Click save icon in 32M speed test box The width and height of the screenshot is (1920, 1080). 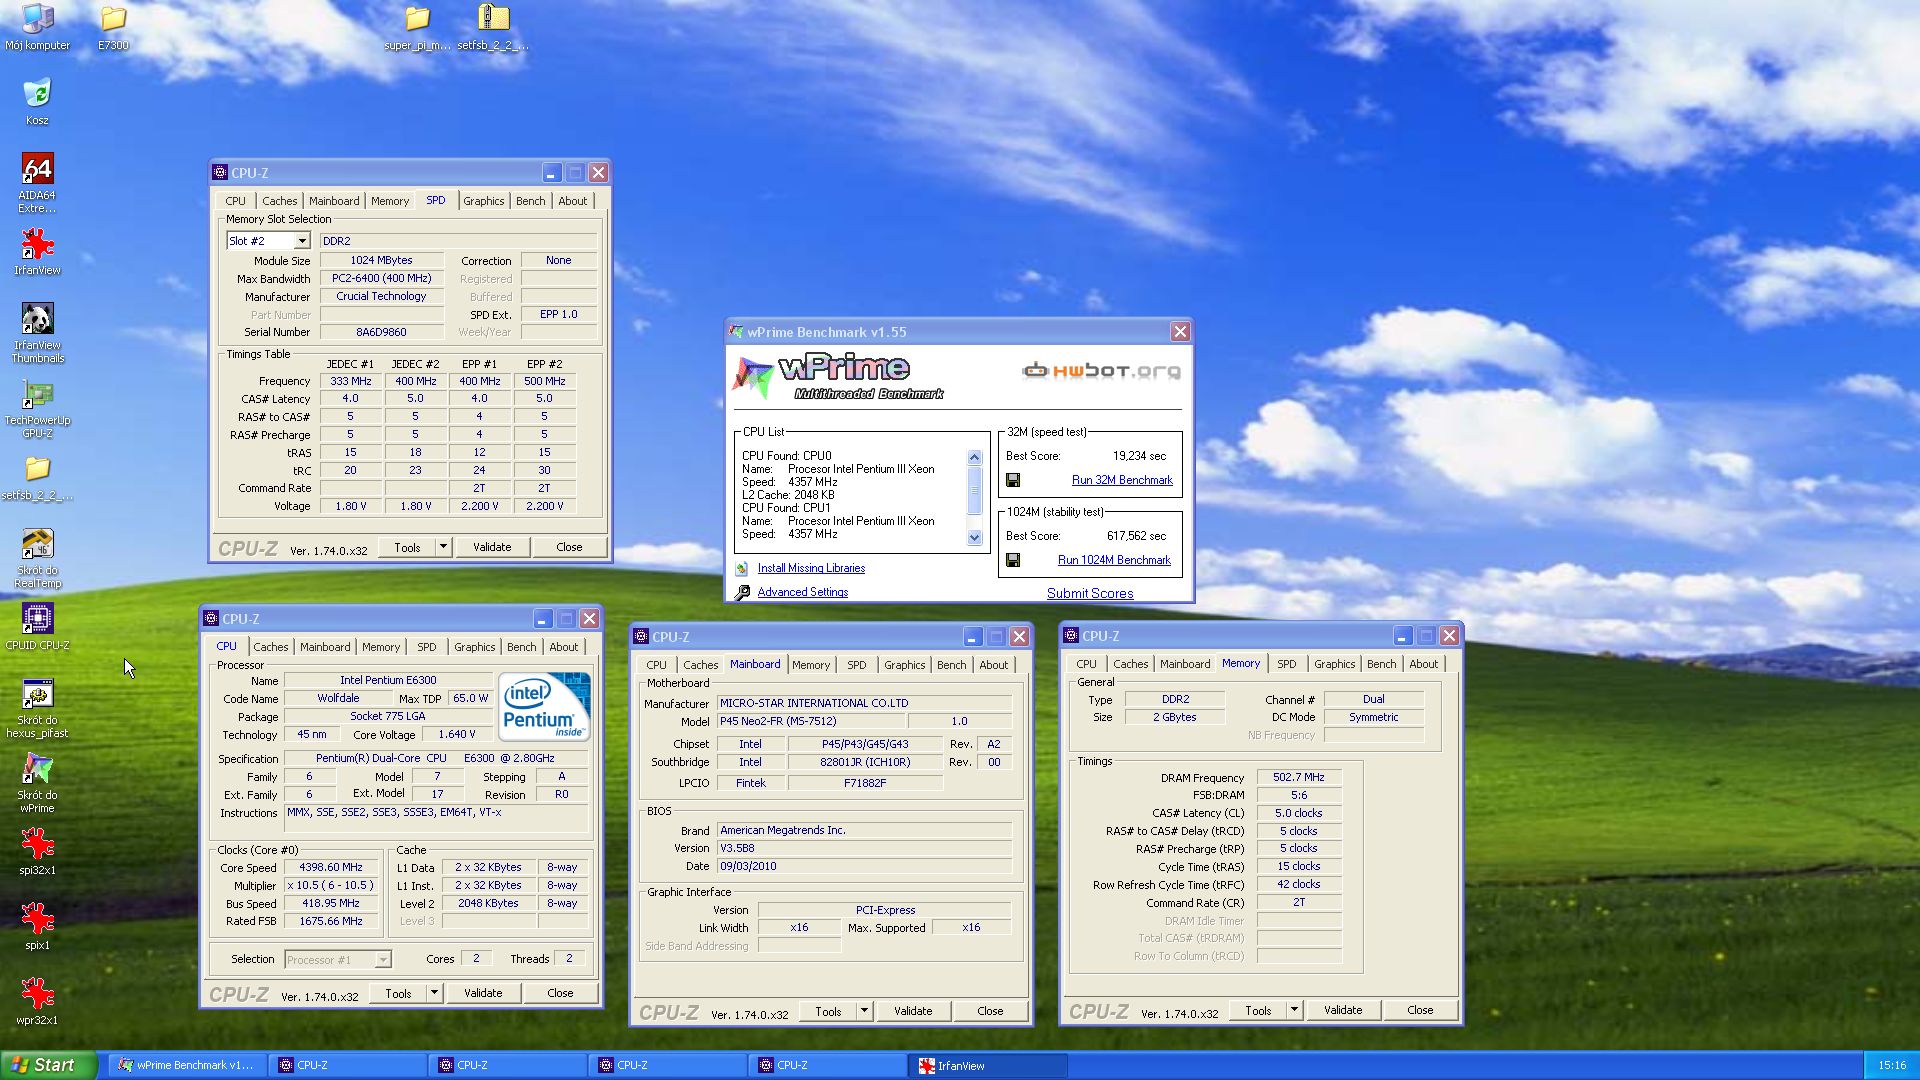point(1013,480)
